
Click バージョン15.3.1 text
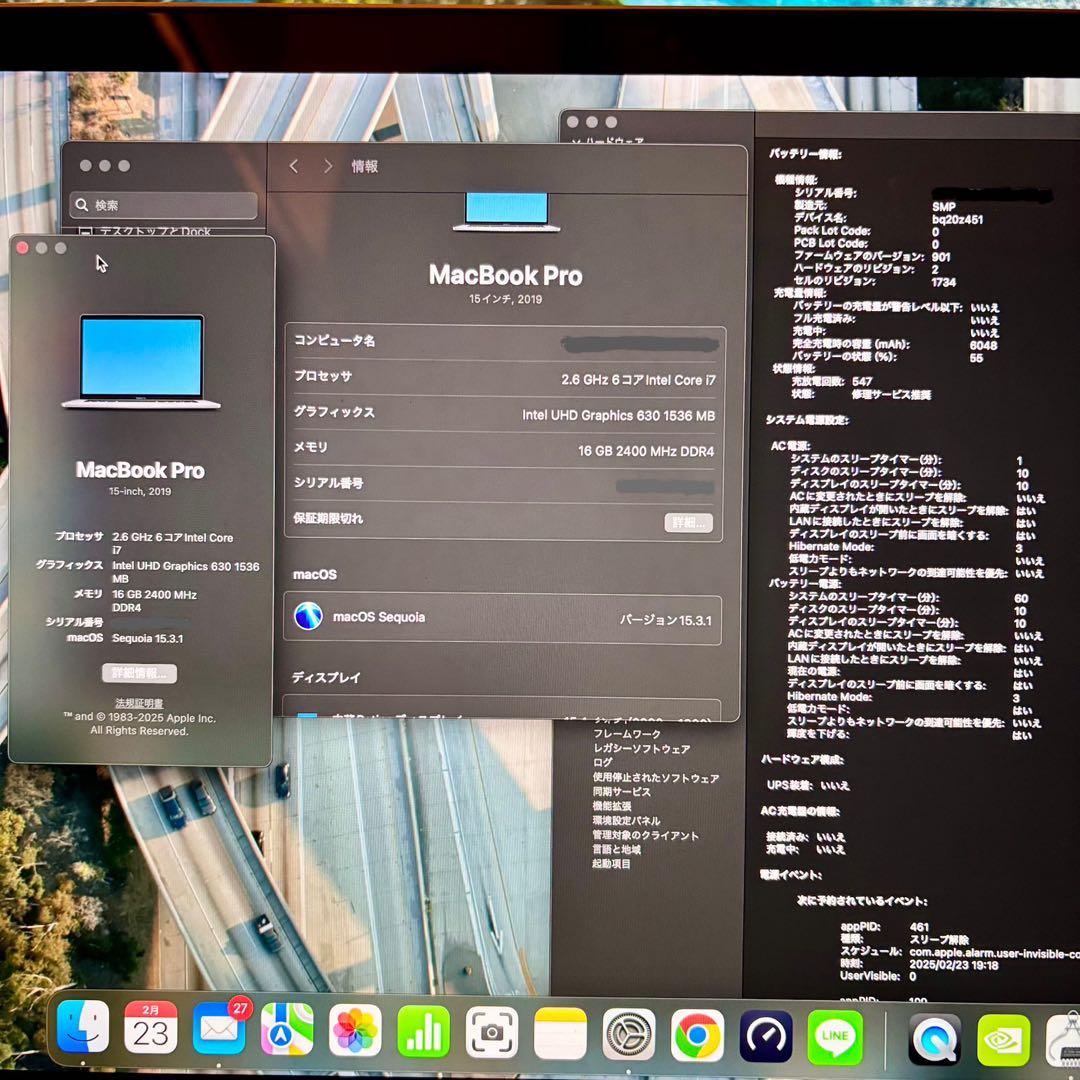(x=665, y=620)
